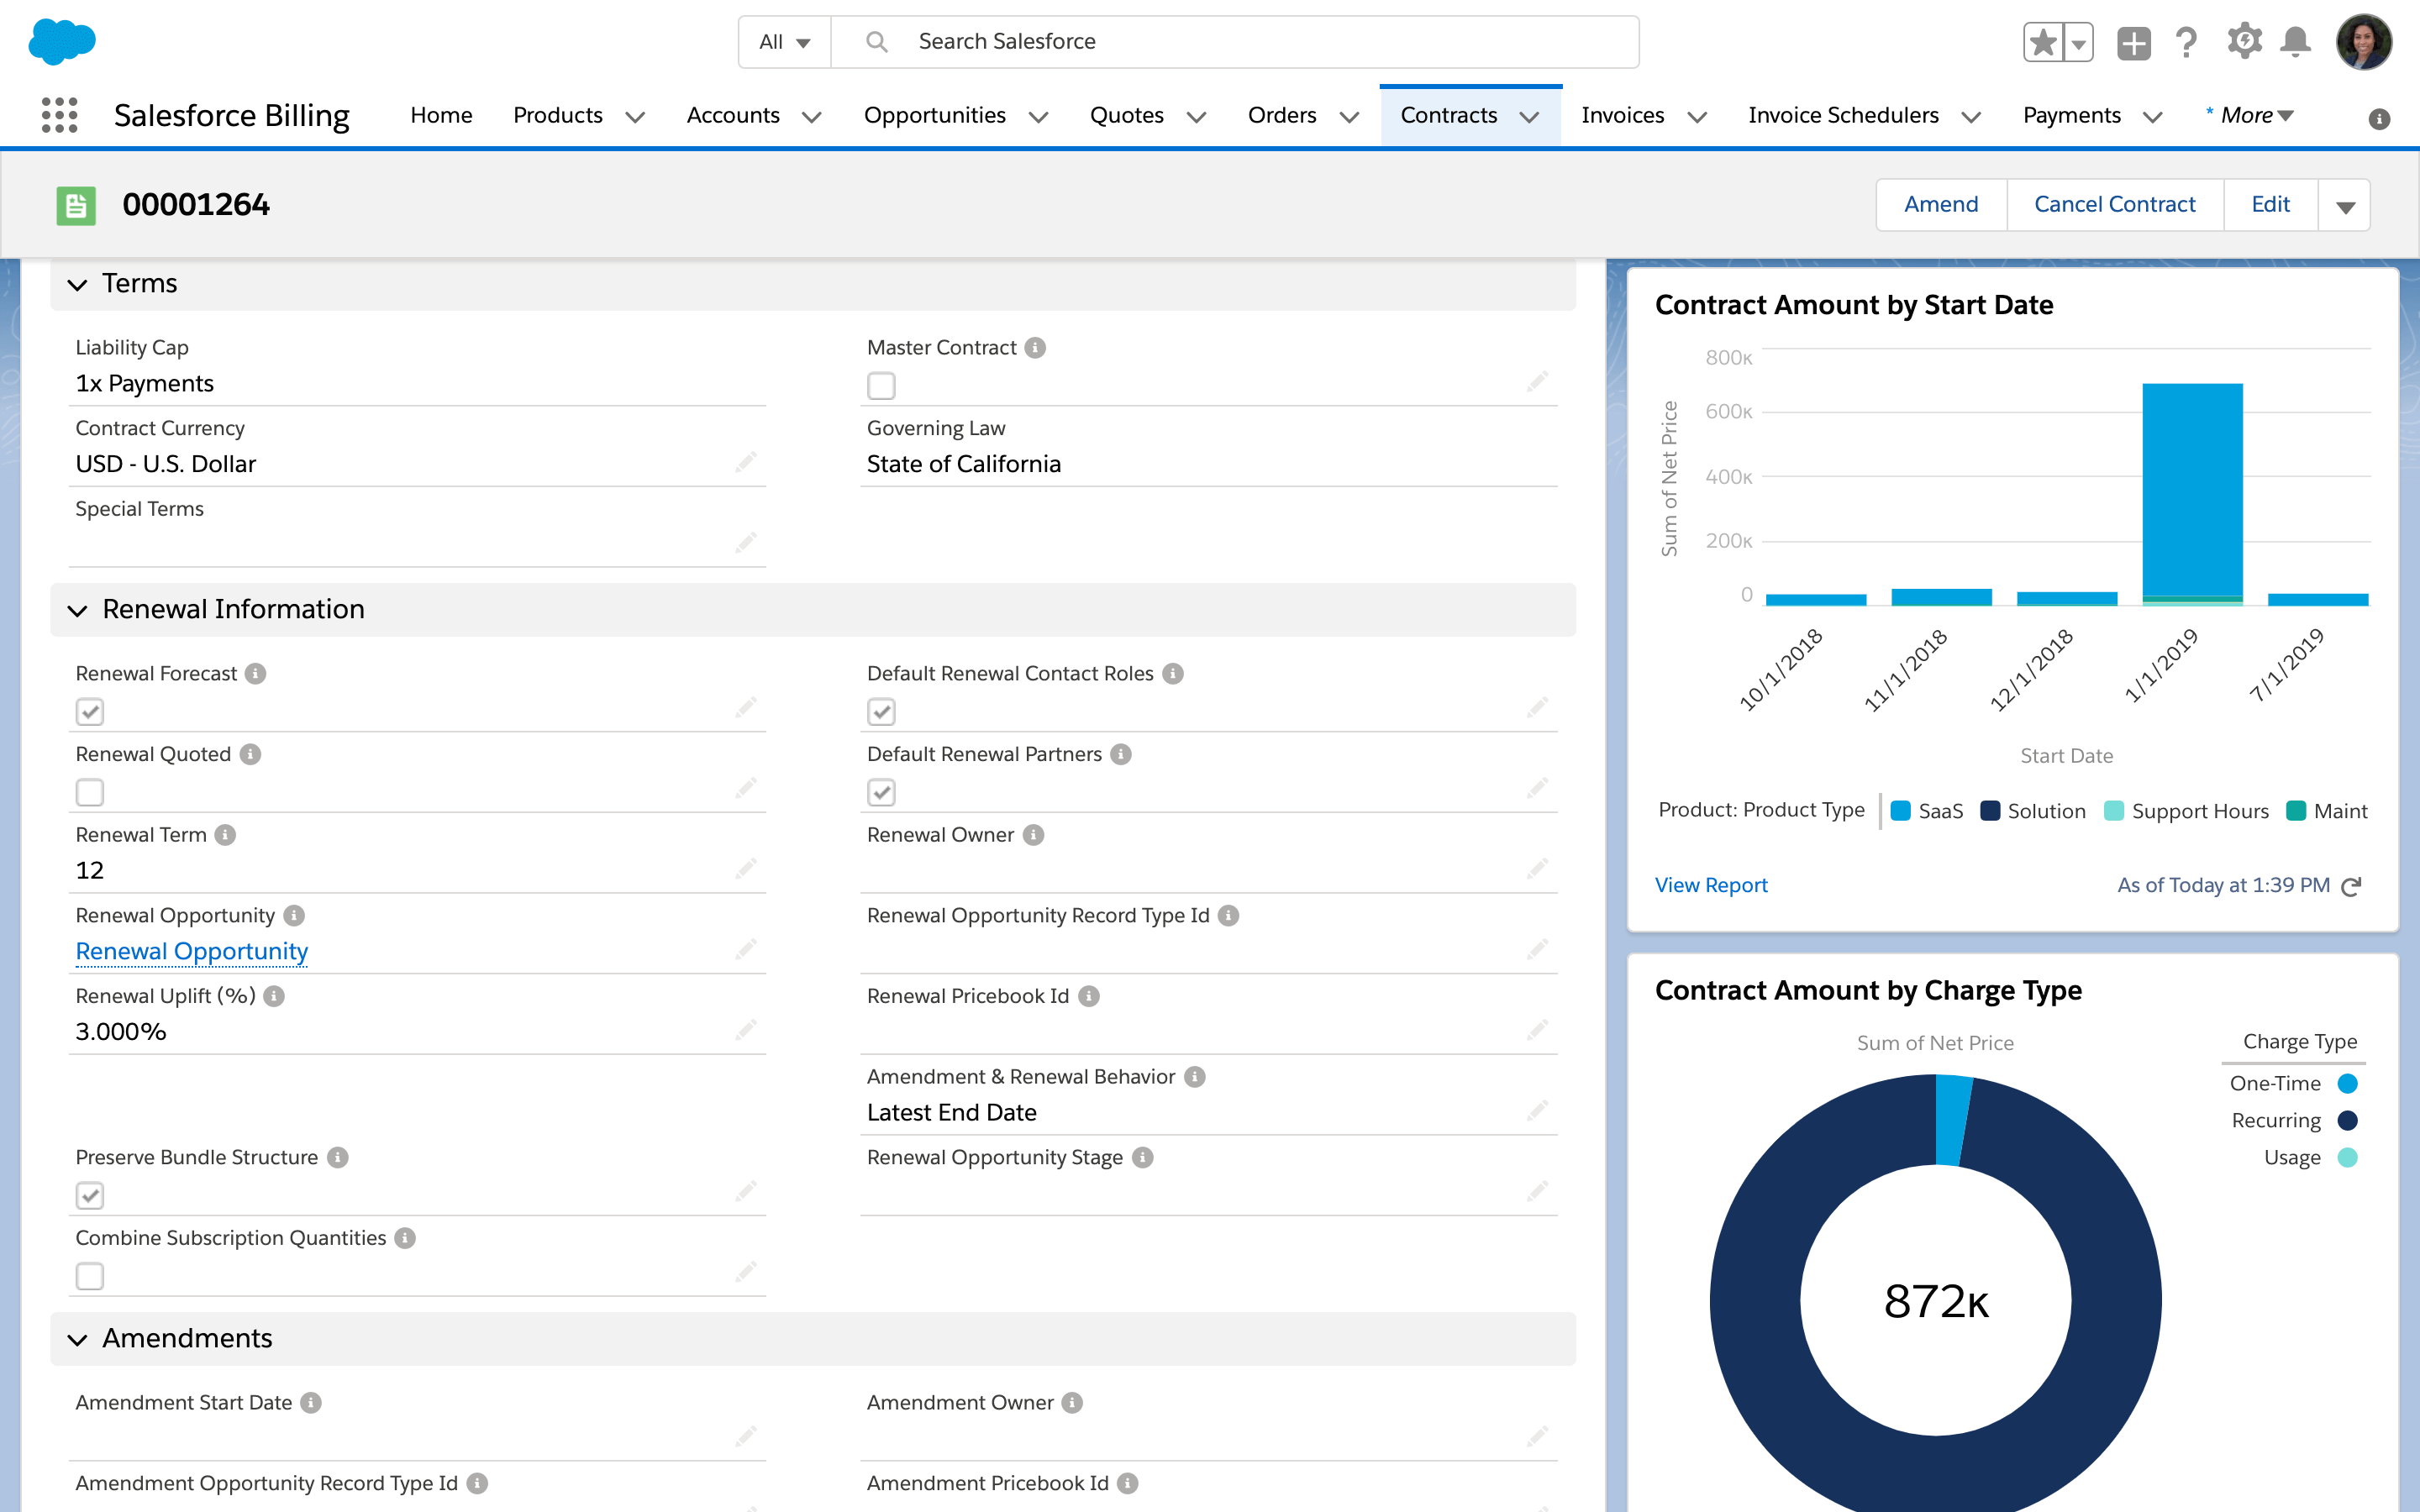Click the global actions plus icon
This screenshot has width=2420, height=1512.
2133,43
